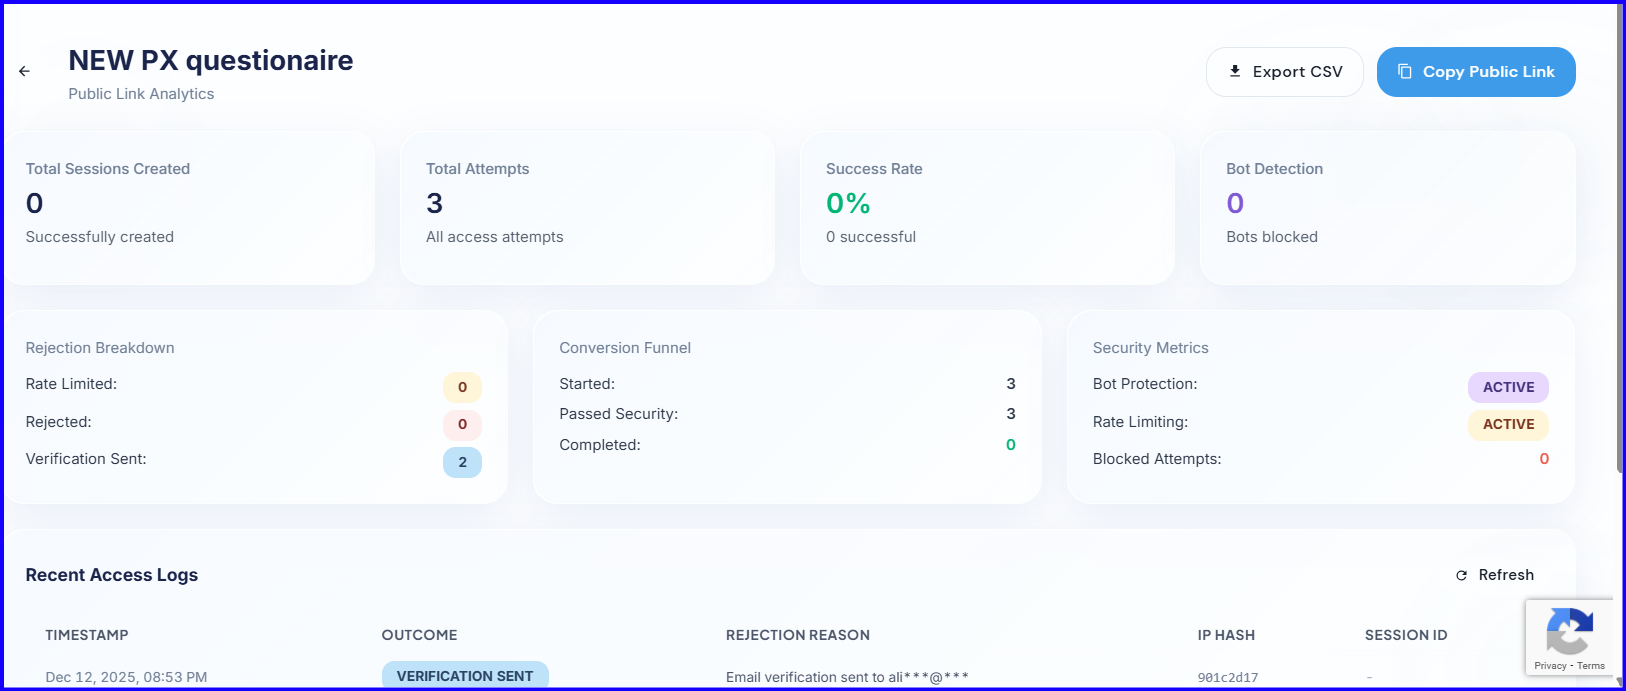The width and height of the screenshot is (1626, 691).
Task: Click the Conversion Funnel heading
Action: [625, 348]
